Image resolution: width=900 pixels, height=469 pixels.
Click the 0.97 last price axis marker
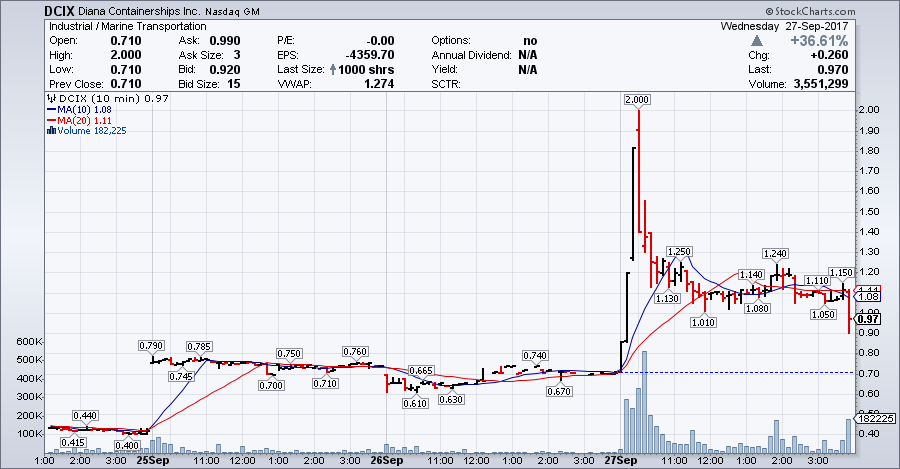(x=870, y=319)
